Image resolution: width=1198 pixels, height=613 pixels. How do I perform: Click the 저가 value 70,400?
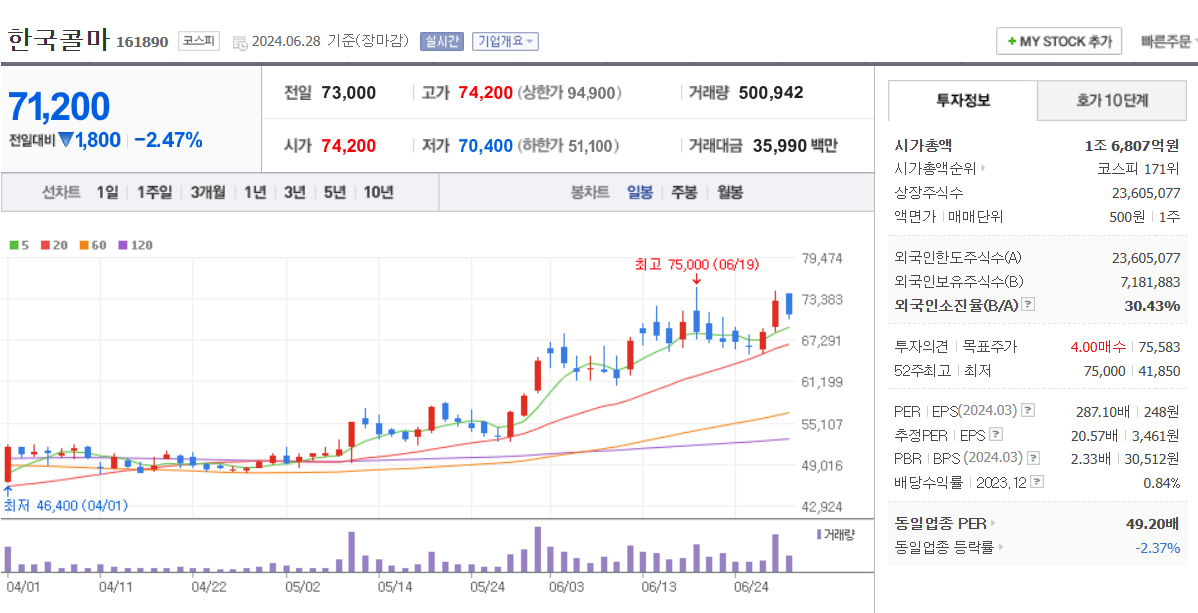(485, 145)
